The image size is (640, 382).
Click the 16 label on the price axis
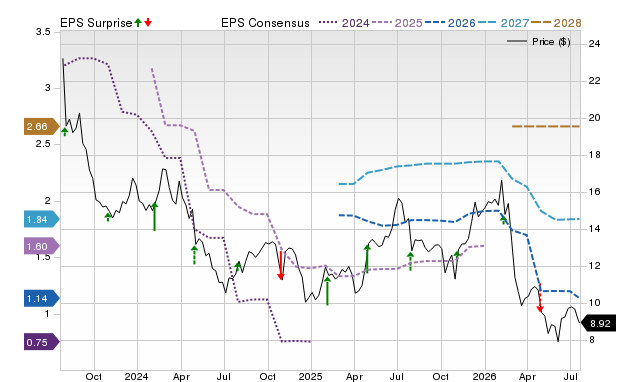594,191
